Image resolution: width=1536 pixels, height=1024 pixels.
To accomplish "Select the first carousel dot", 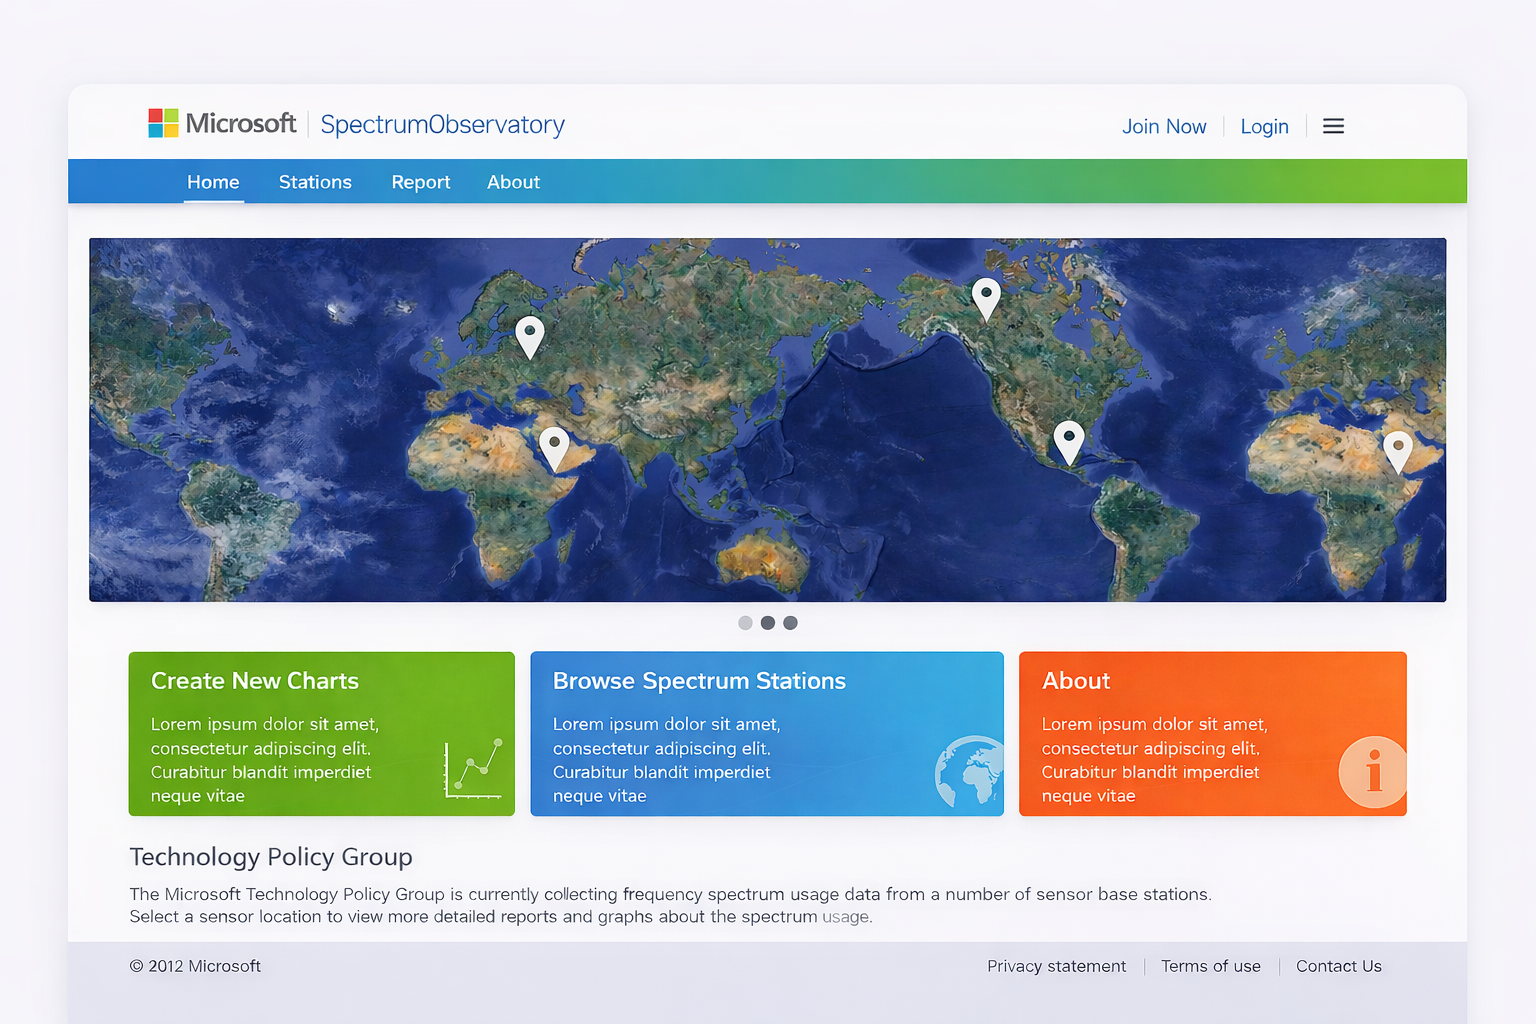I will pos(745,623).
